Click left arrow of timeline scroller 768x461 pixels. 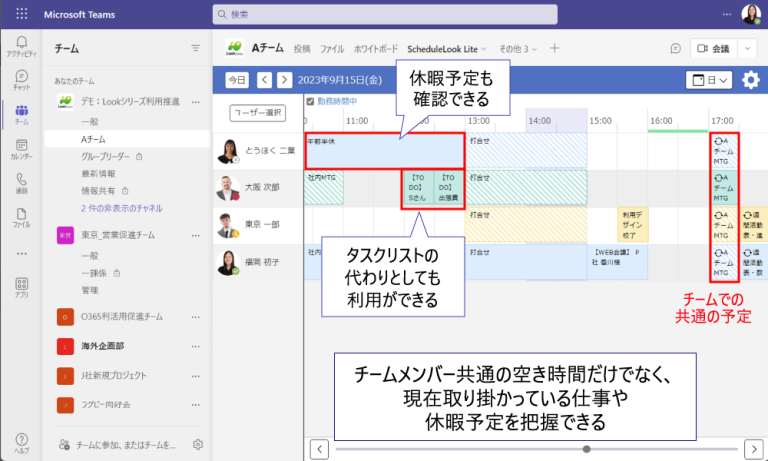coord(319,449)
